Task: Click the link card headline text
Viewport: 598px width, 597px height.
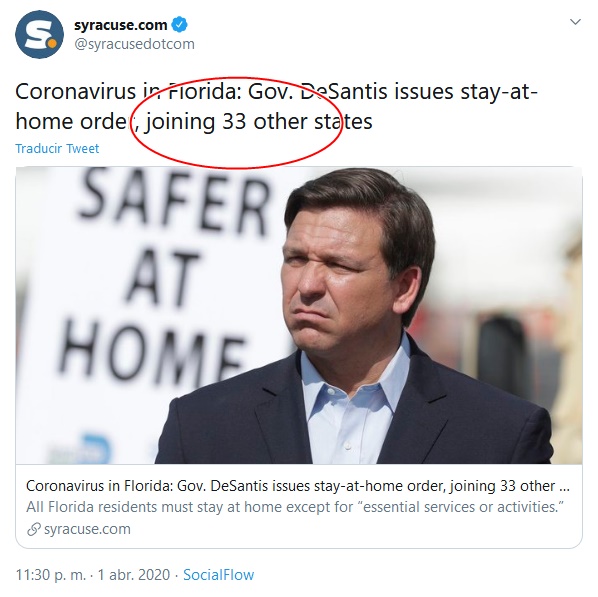Action: [298, 486]
